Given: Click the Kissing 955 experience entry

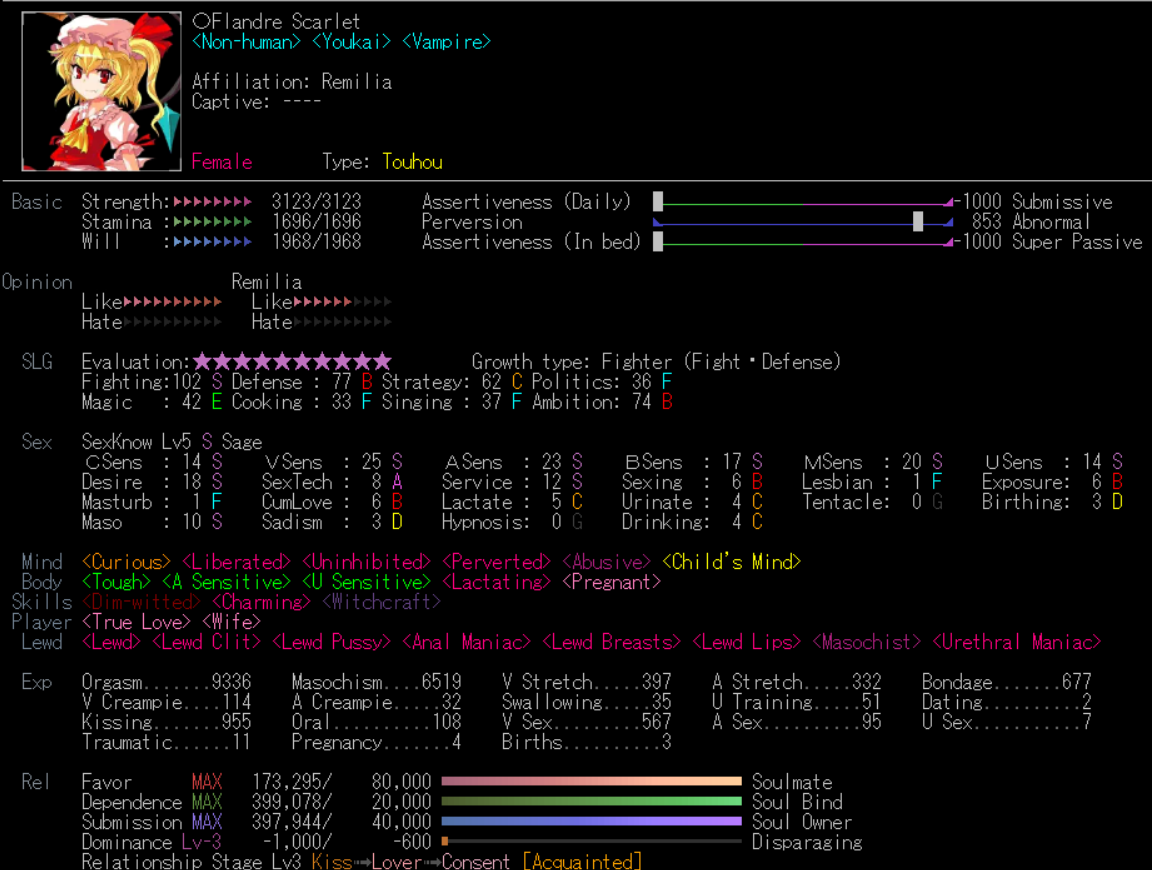Looking at the screenshot, I should 167,722.
